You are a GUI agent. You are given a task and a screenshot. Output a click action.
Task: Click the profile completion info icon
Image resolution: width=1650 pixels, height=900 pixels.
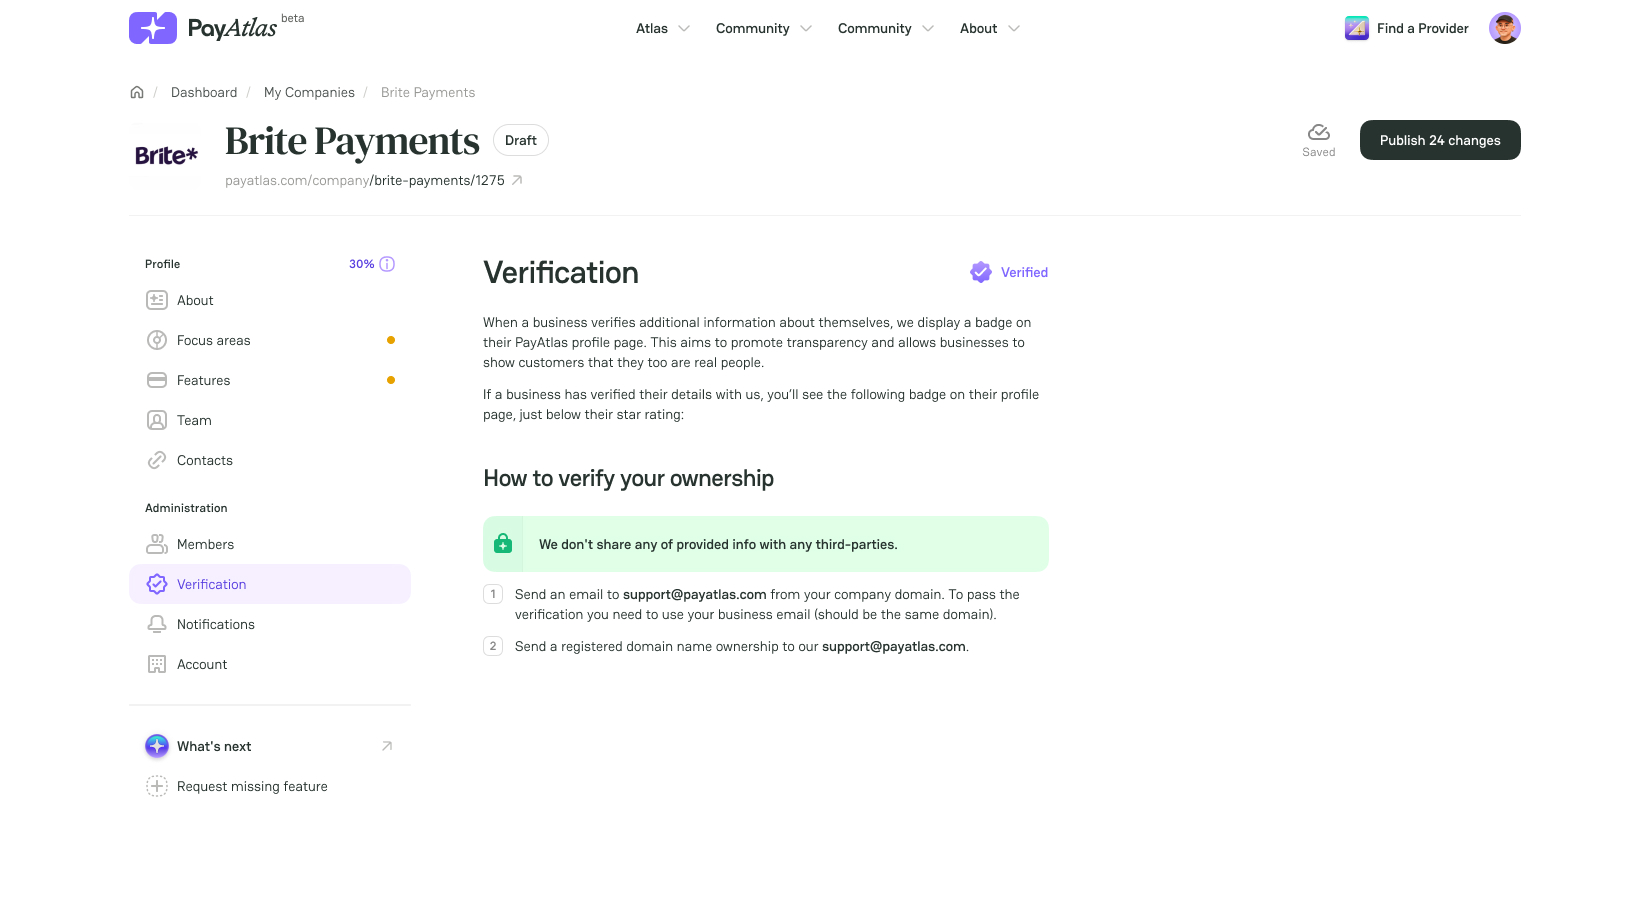[387, 264]
